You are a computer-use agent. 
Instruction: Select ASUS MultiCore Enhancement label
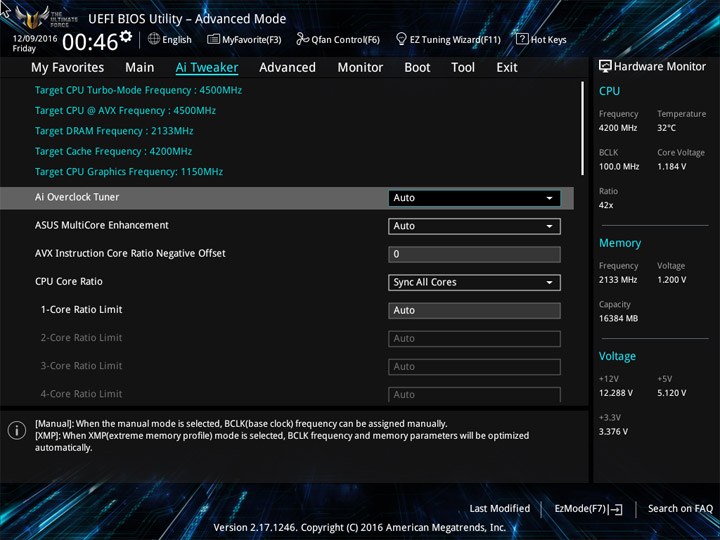point(102,225)
